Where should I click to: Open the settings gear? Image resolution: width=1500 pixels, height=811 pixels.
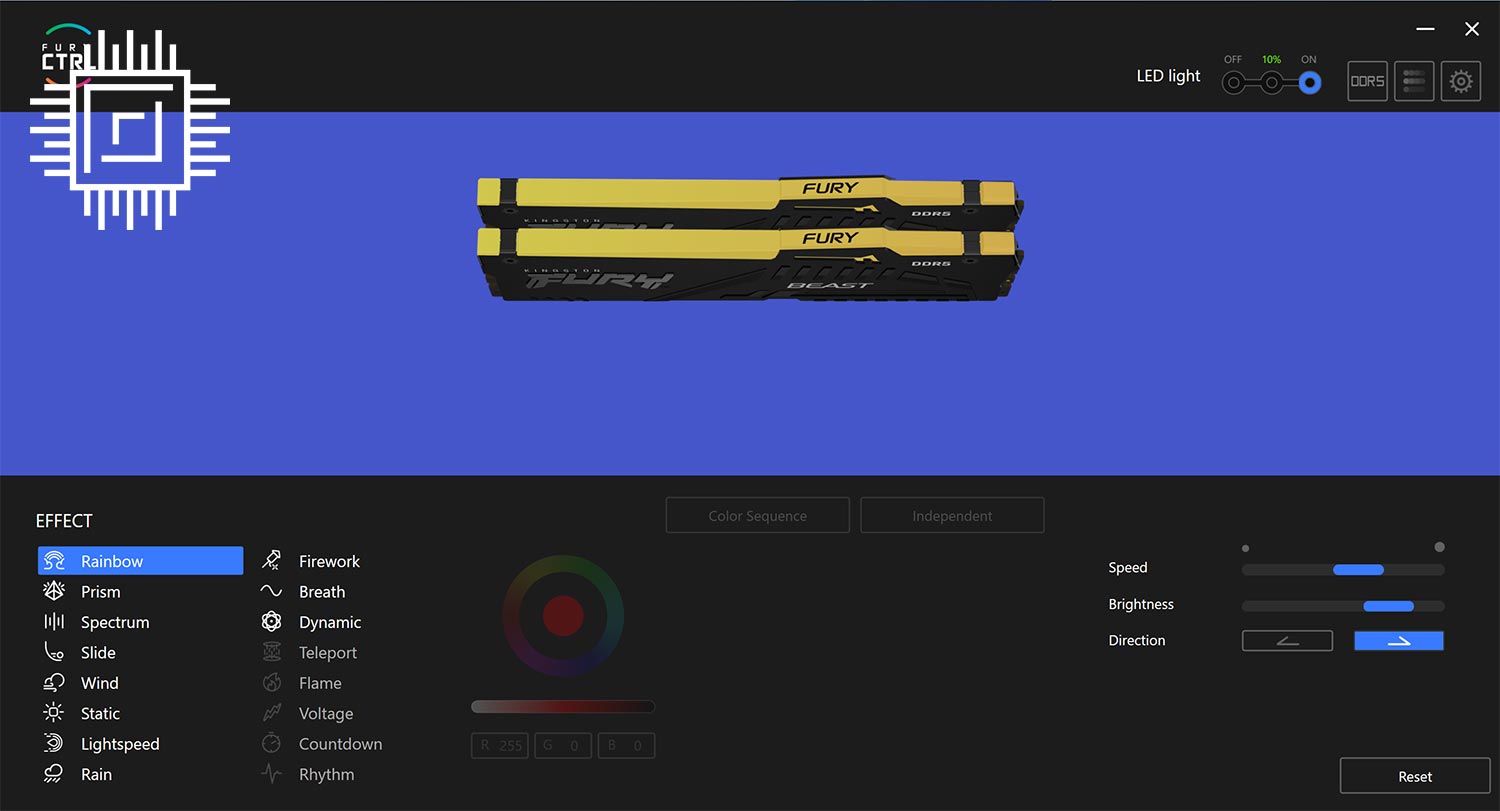tap(1461, 81)
